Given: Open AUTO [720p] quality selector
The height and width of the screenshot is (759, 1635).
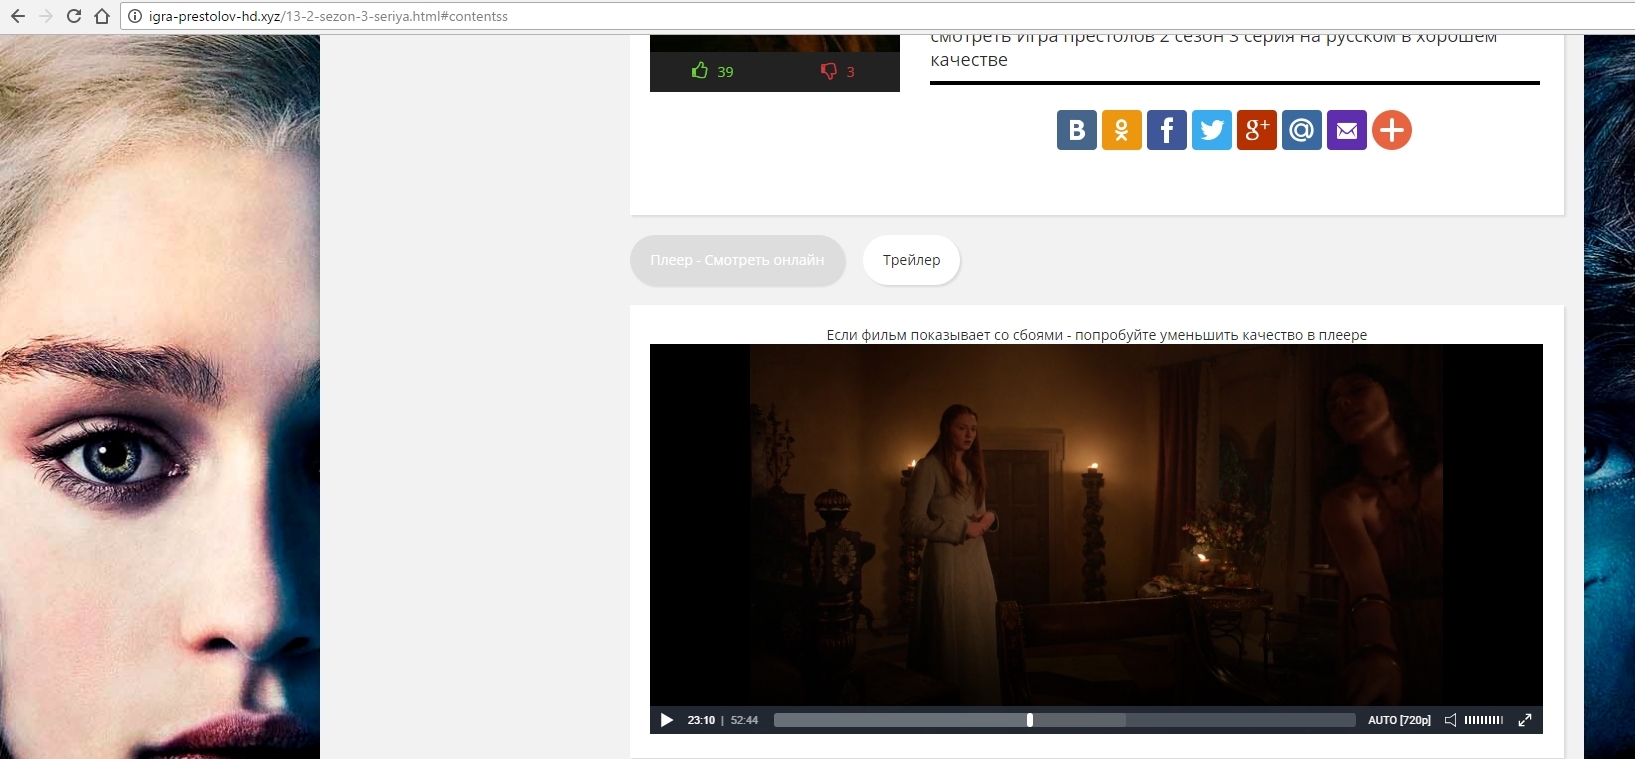Looking at the screenshot, I should point(1399,720).
